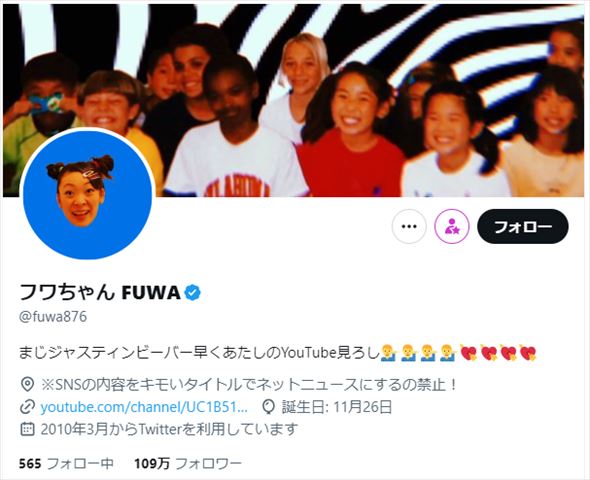Follow this account with フォロー button
This screenshot has width=590, height=480.
(x=523, y=226)
